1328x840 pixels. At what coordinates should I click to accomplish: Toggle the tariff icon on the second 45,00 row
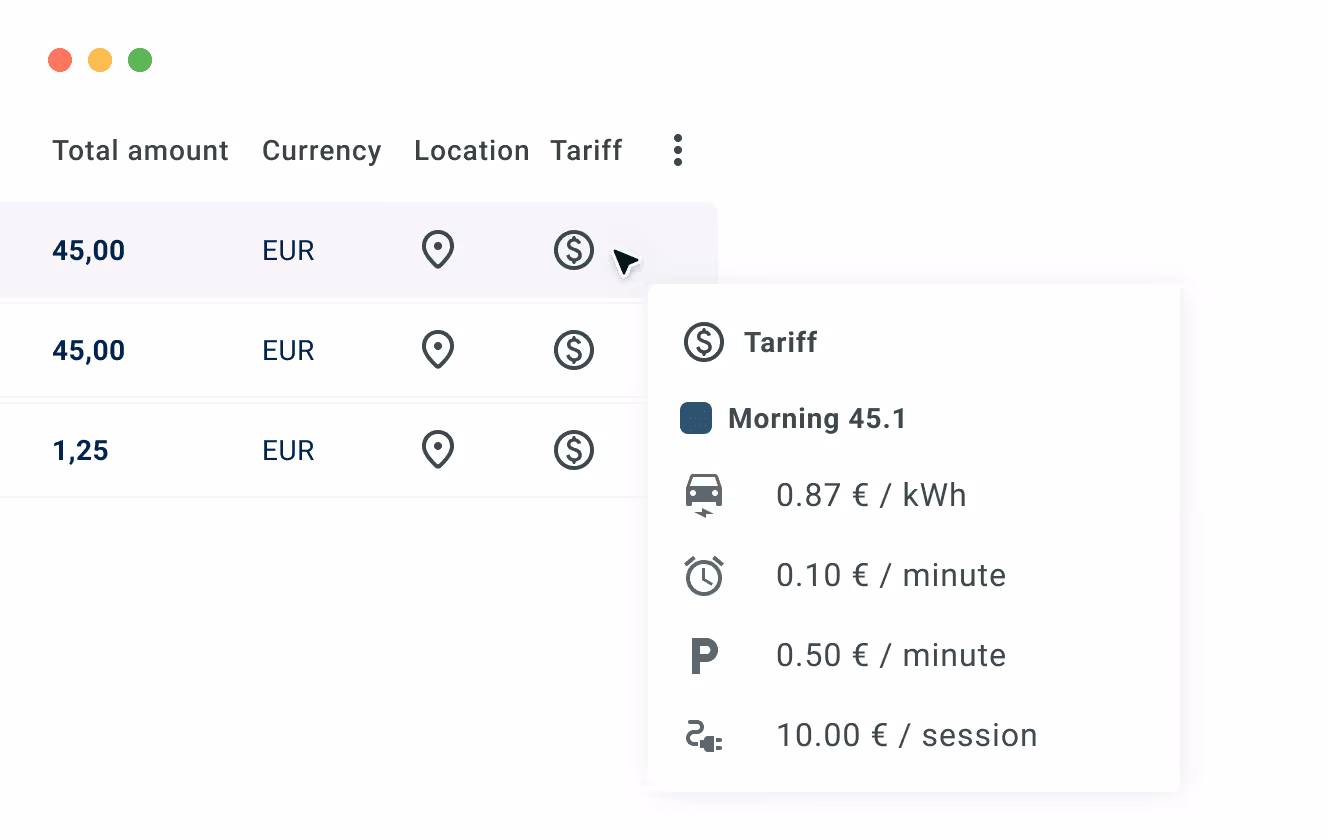573,350
